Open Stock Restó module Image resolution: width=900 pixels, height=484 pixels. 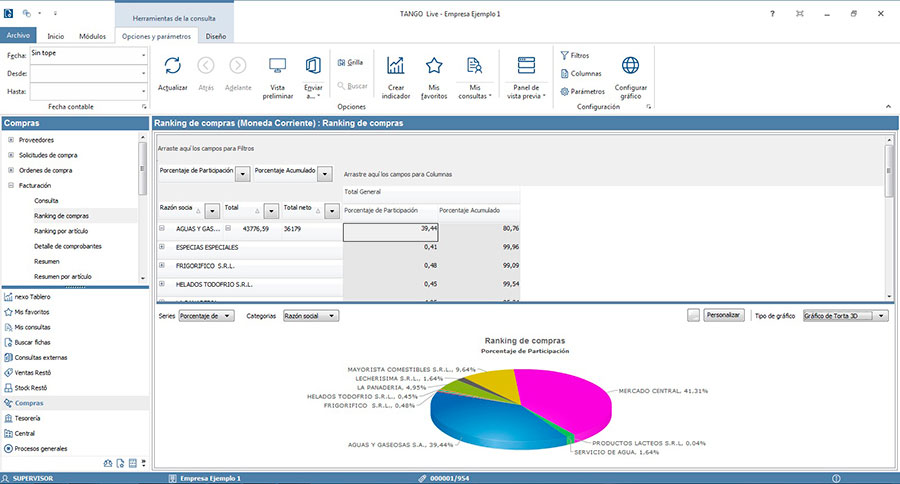pyautogui.click(x=26, y=388)
